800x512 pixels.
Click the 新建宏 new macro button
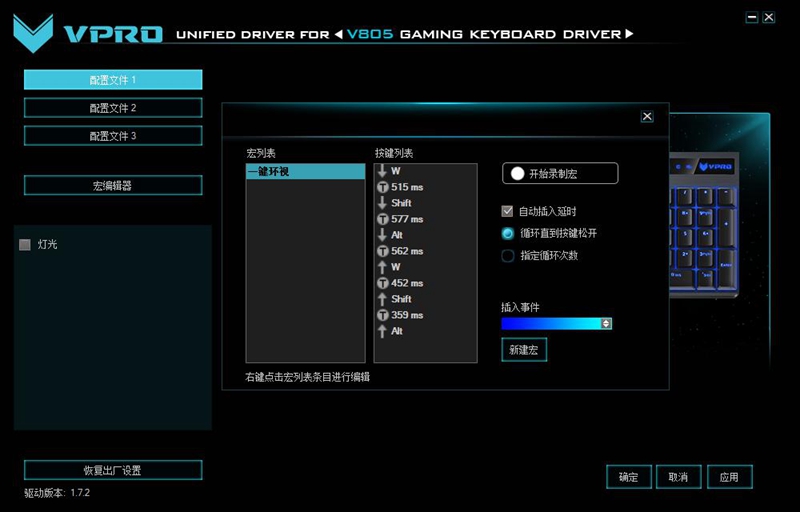[x=524, y=350]
